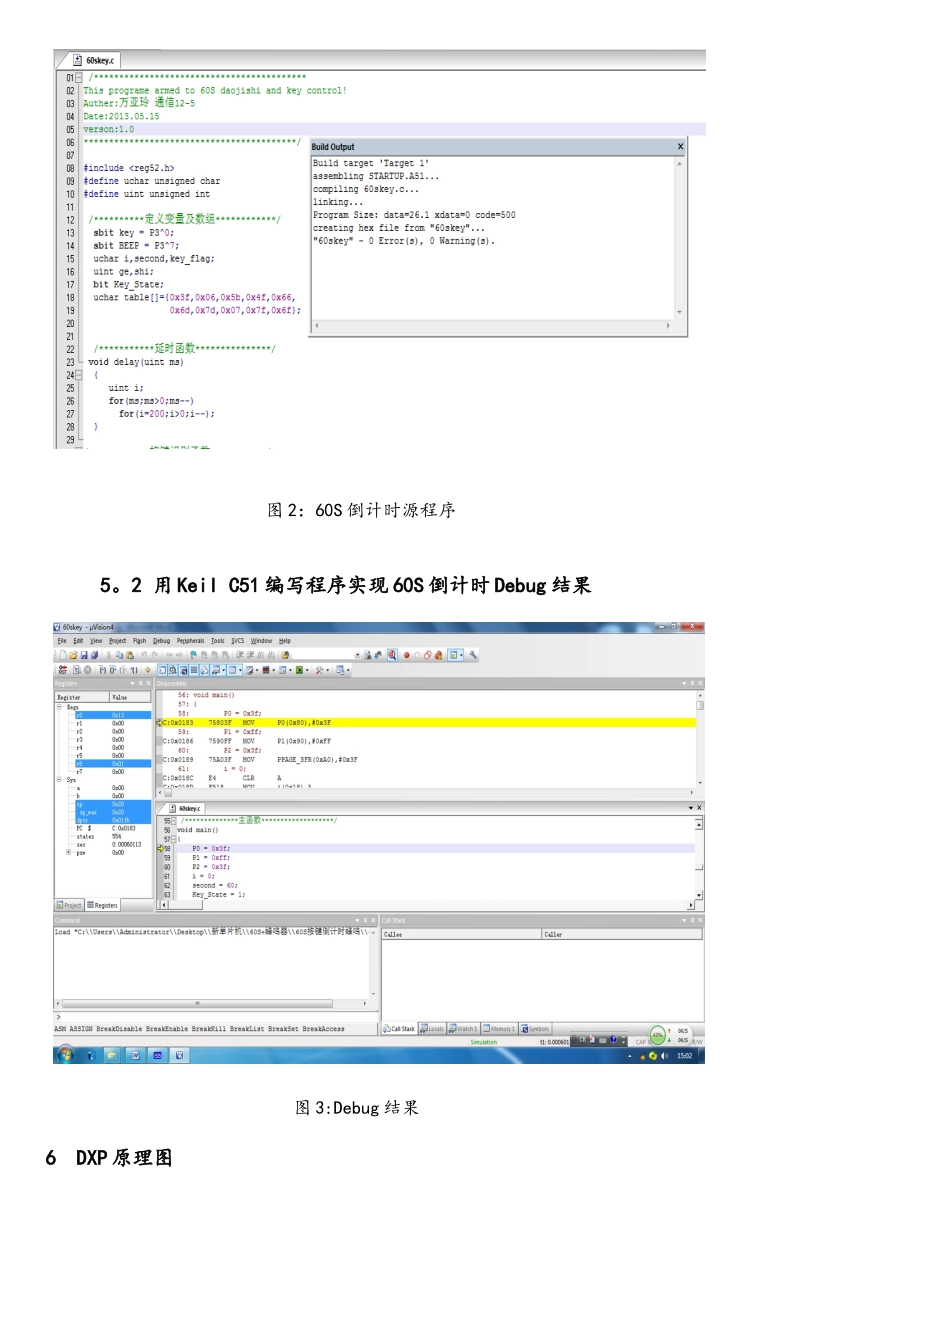Switch to the Registers tab
This screenshot has width=950, height=1344.
[x=103, y=905]
